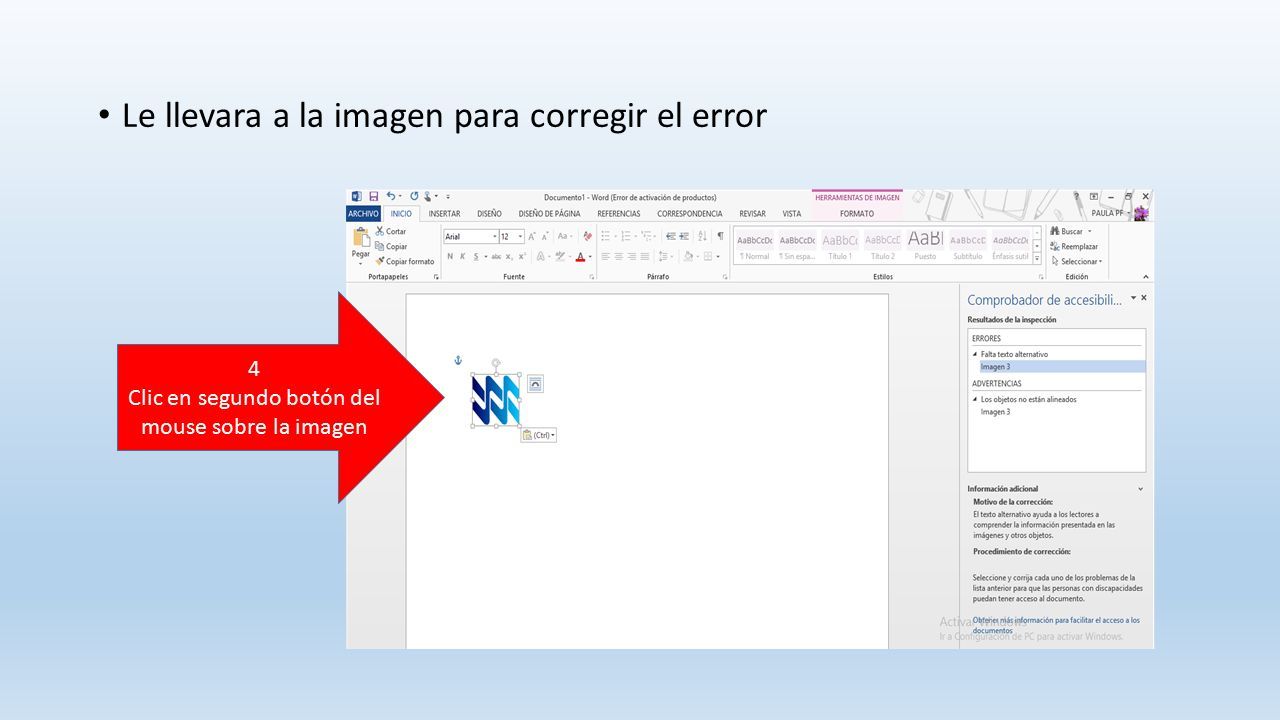Click the numbered list icon

tap(625, 237)
